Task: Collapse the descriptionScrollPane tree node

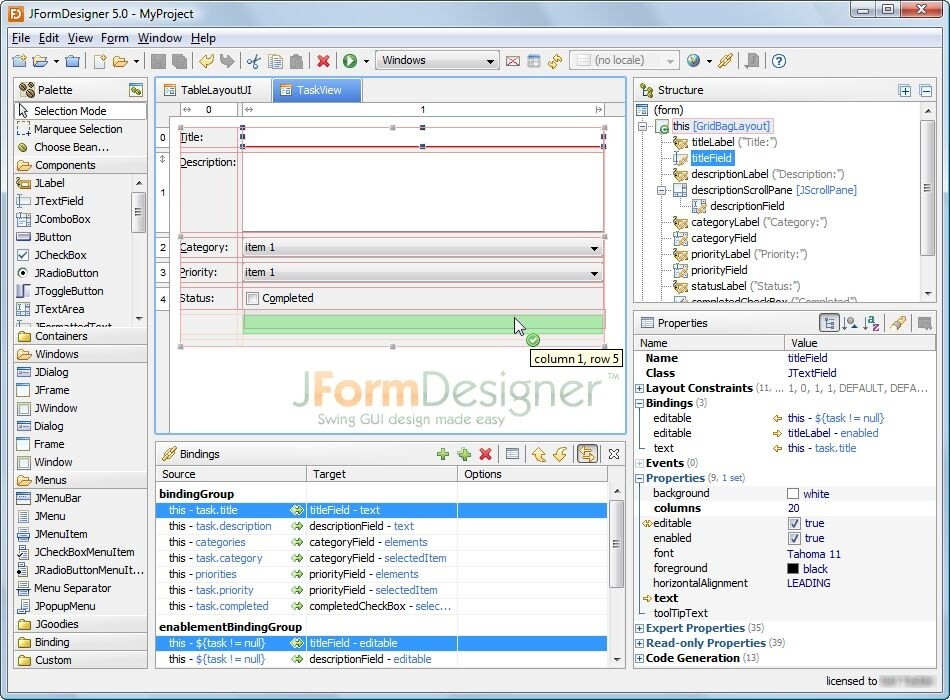Action: (663, 190)
